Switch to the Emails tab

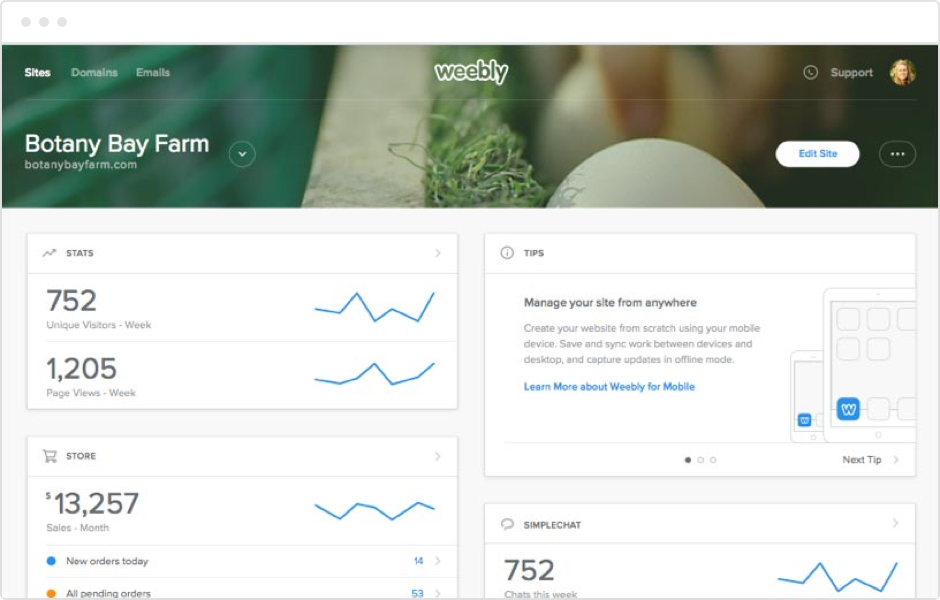[x=153, y=72]
